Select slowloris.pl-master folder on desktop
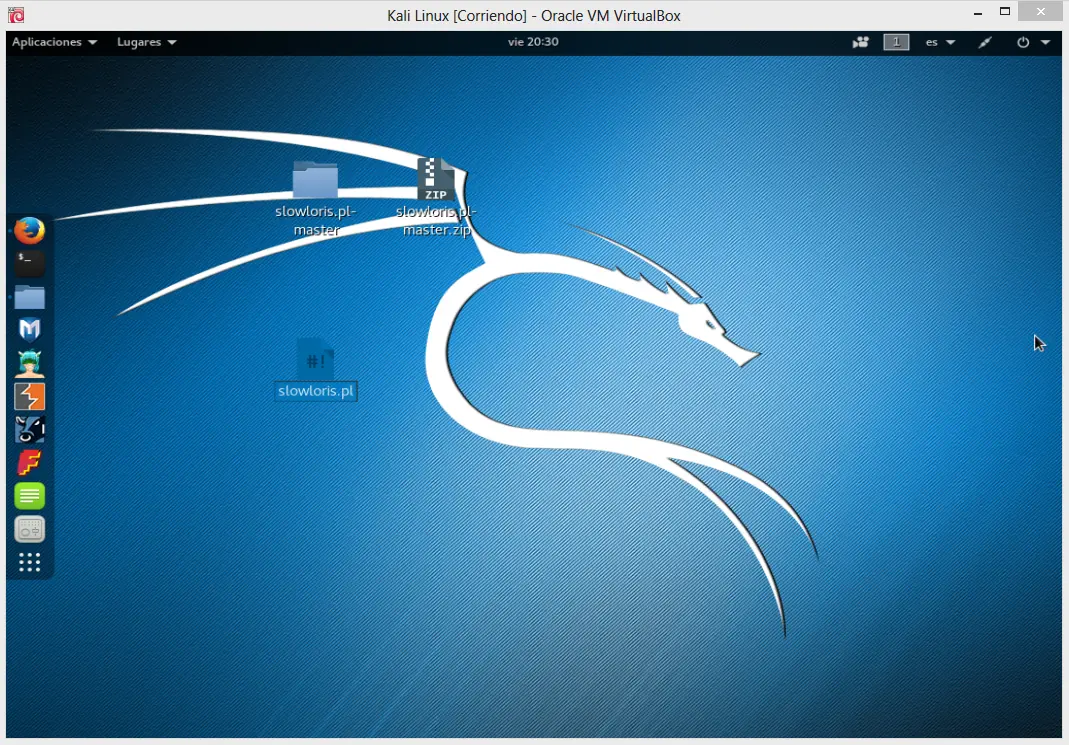The image size is (1069, 745). pyautogui.click(x=315, y=179)
